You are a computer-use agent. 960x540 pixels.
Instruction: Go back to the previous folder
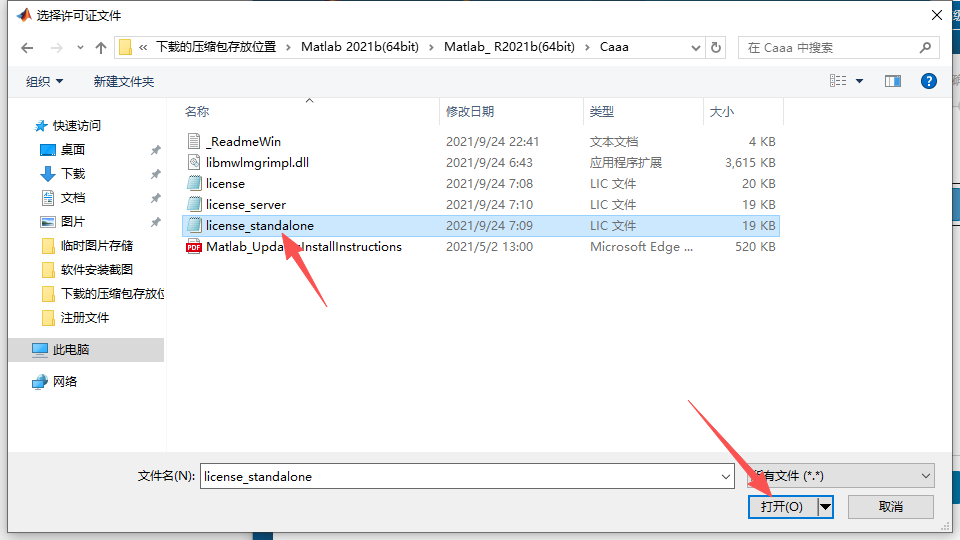click(27, 48)
